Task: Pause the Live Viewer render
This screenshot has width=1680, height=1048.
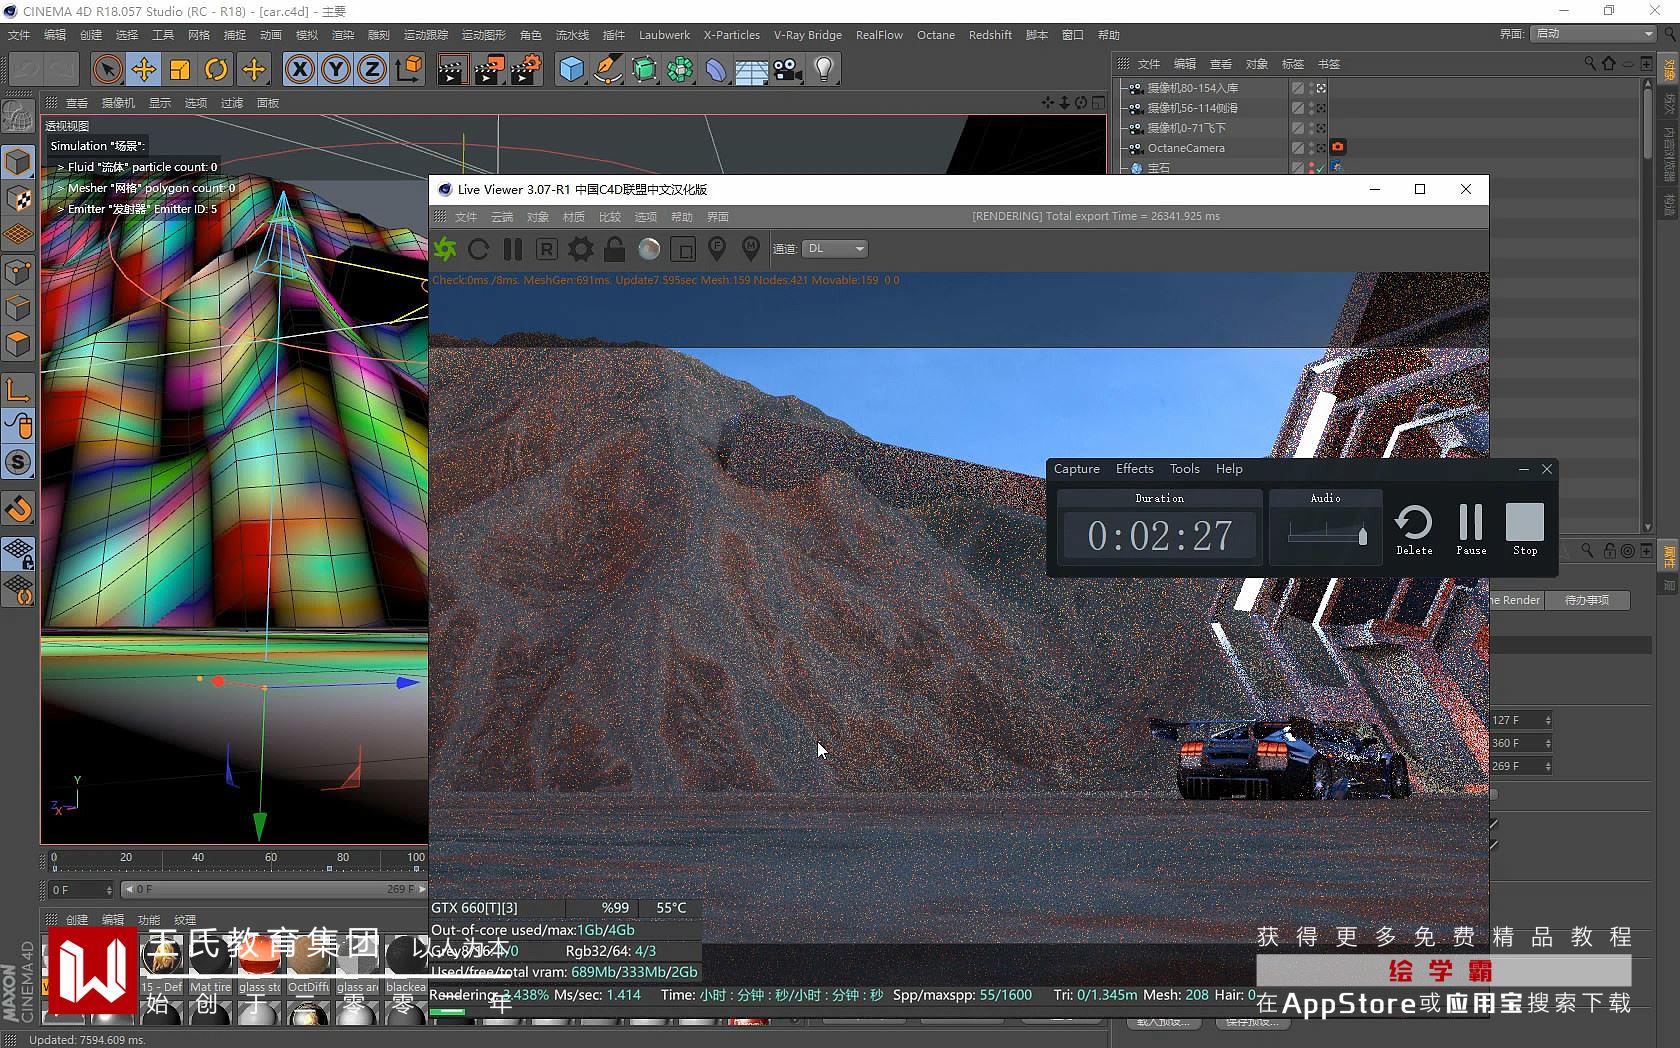Action: point(513,249)
